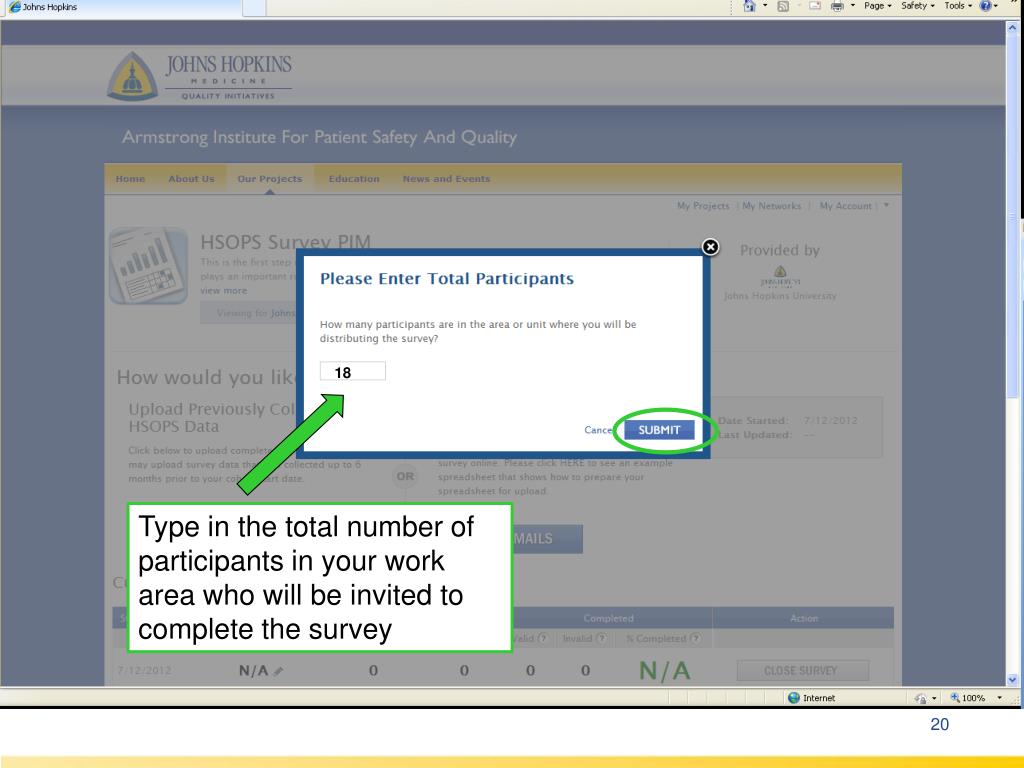
Task: Select the Johns Hopkins browser tab
Action: (x=121, y=7)
